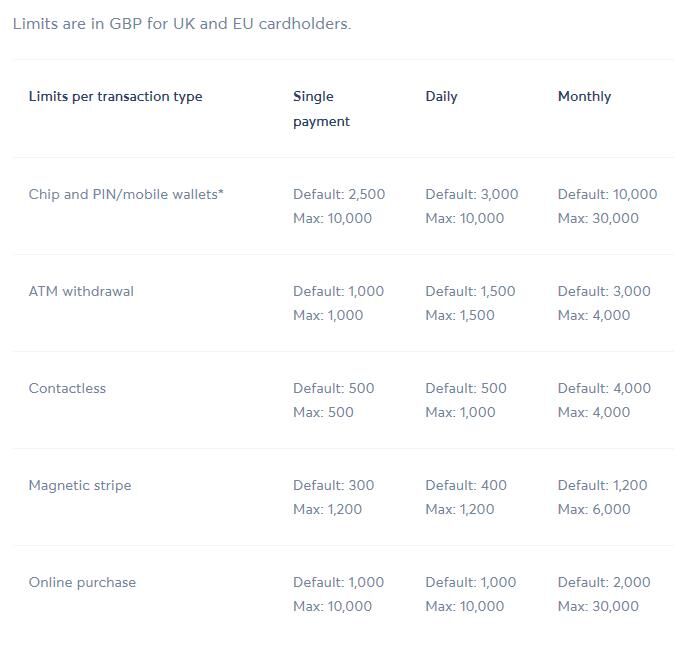Click the Contactless monthly 'Default: 4,000' value
The height and width of the screenshot is (645, 697).
pos(604,388)
